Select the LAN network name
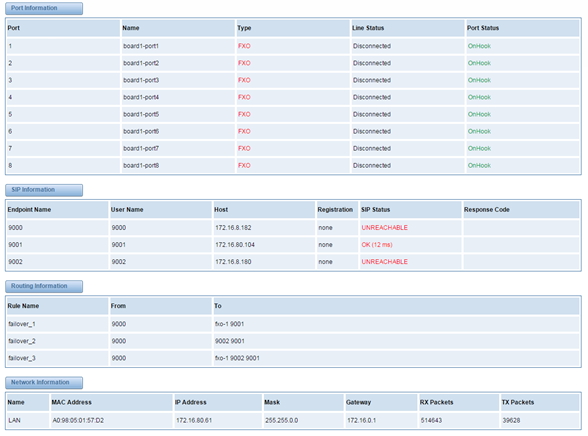Image resolution: width=588 pixels, height=436 pixels. [14, 420]
